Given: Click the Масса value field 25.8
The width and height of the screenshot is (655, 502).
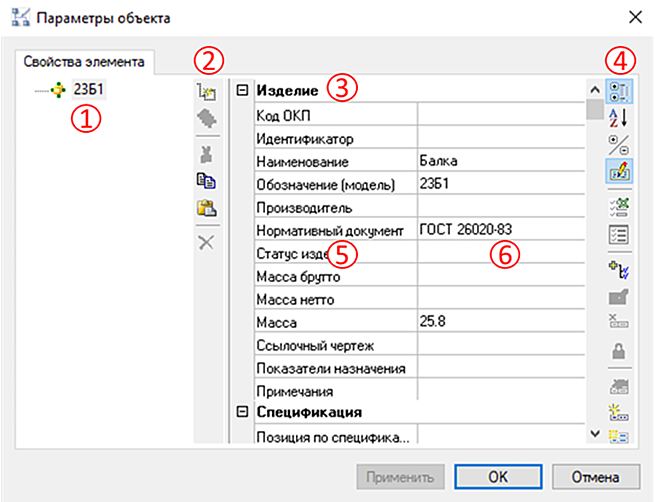Looking at the screenshot, I should pyautogui.click(x=500, y=323).
